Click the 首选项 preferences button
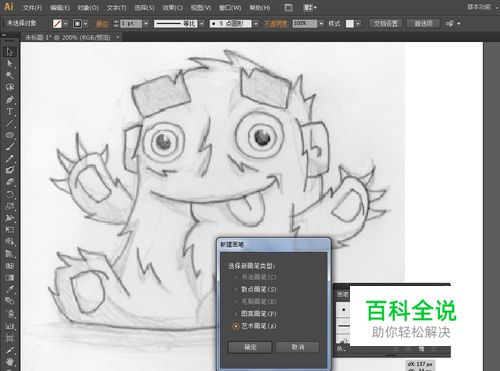The height and width of the screenshot is (371, 500). pos(423,24)
